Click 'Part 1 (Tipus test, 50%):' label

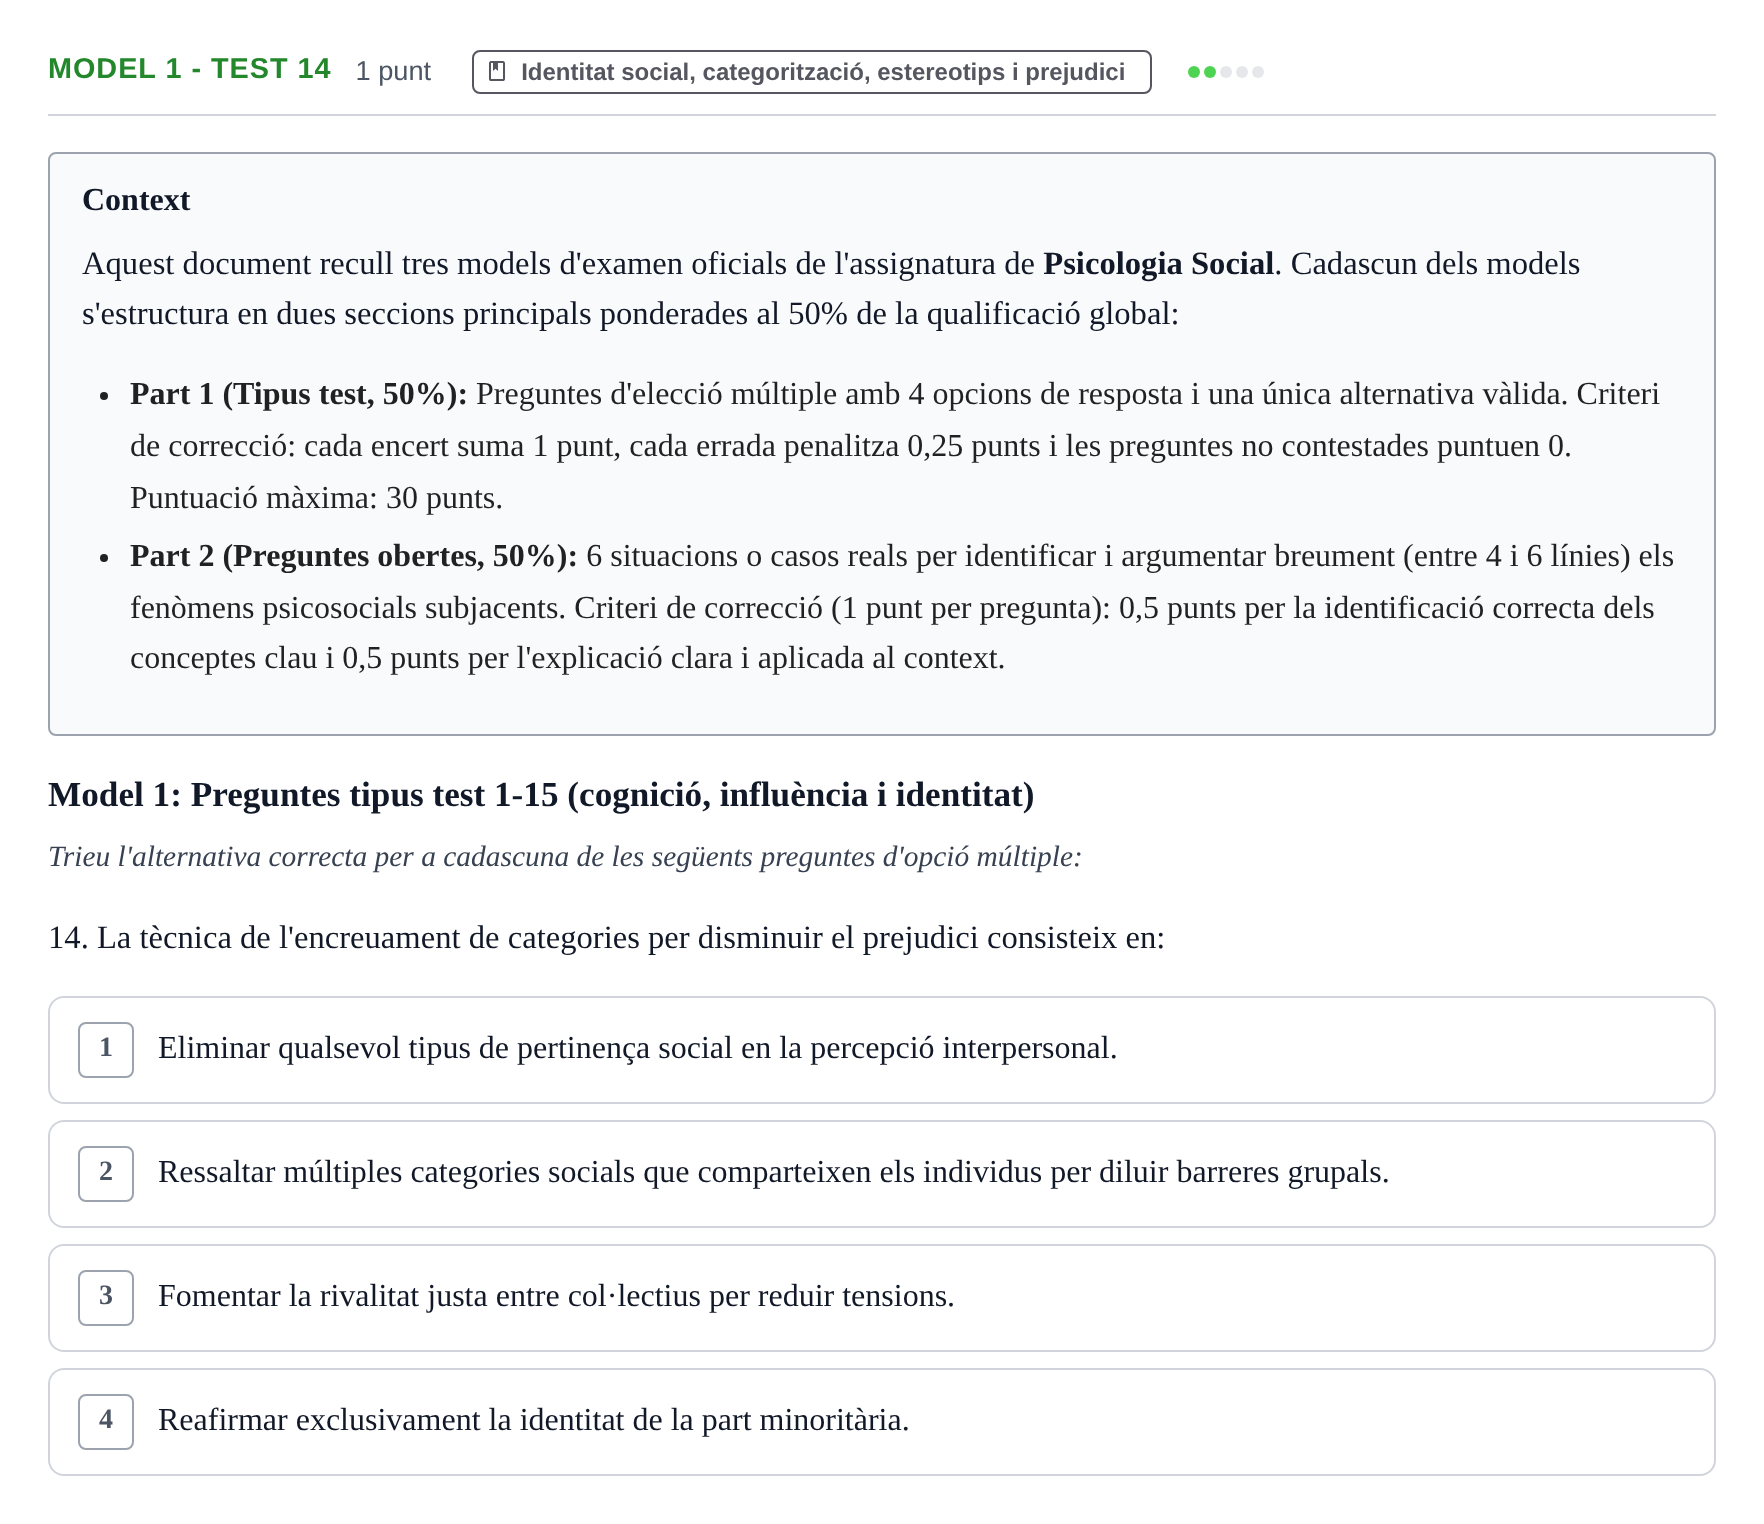[299, 394]
